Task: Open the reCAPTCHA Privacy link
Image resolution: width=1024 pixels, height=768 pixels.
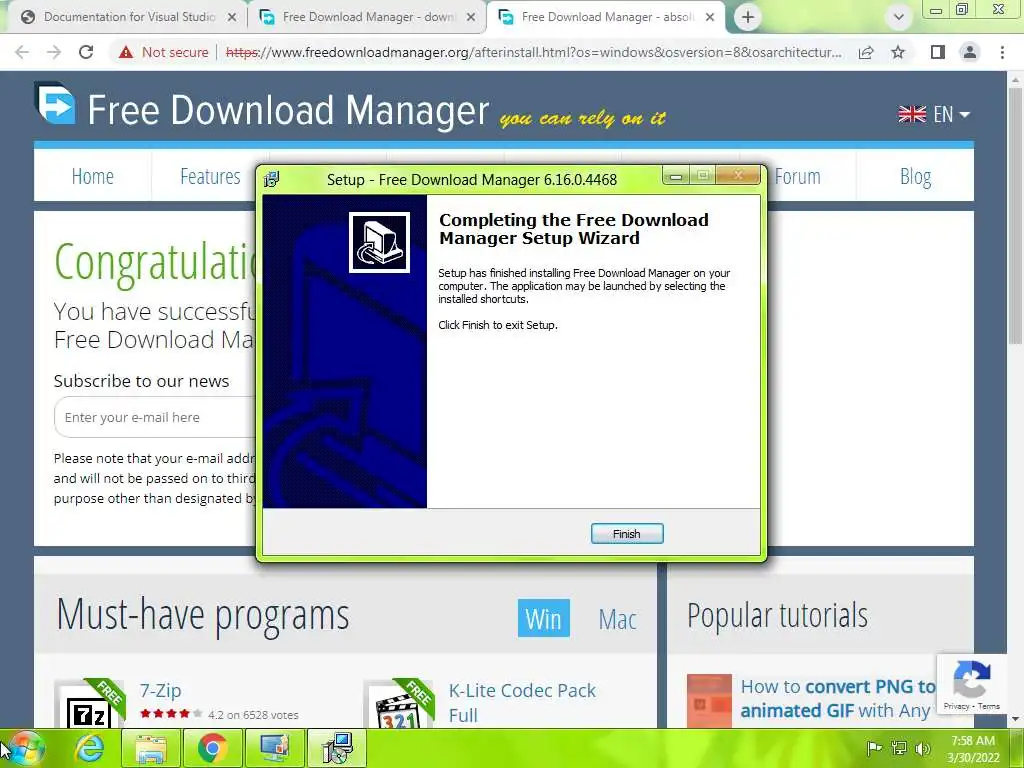Action: [x=956, y=706]
